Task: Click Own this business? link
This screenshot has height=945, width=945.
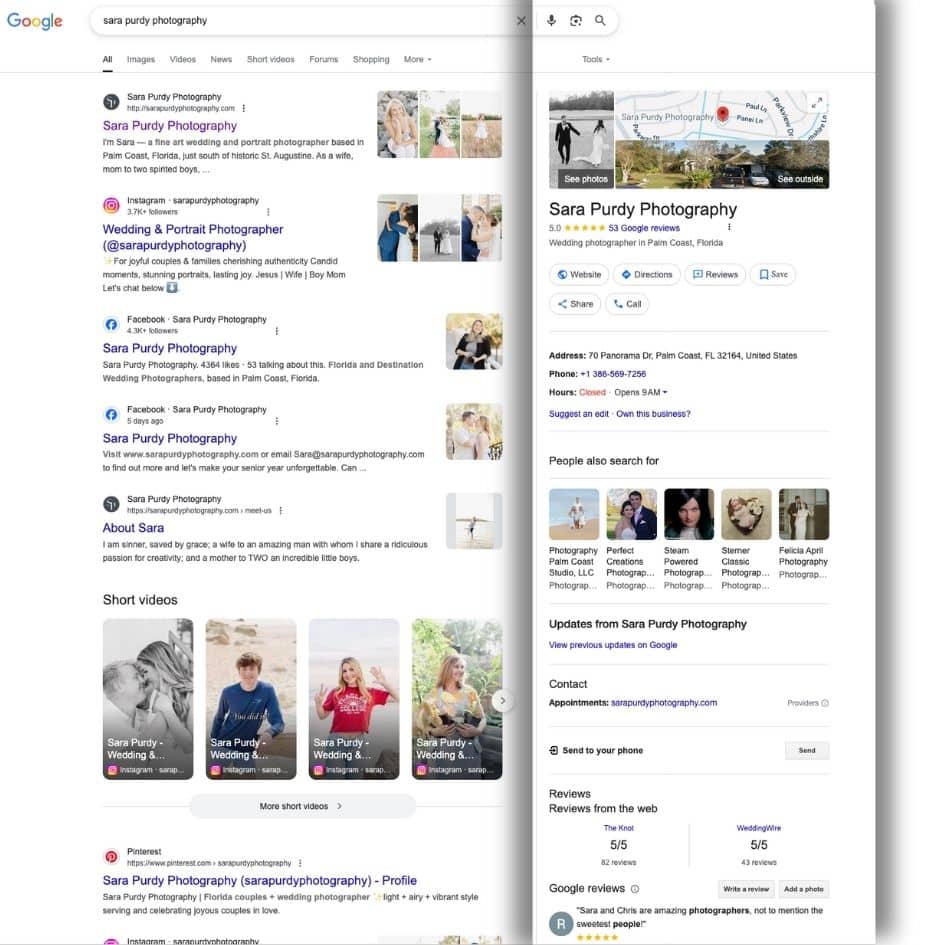Action: point(653,414)
